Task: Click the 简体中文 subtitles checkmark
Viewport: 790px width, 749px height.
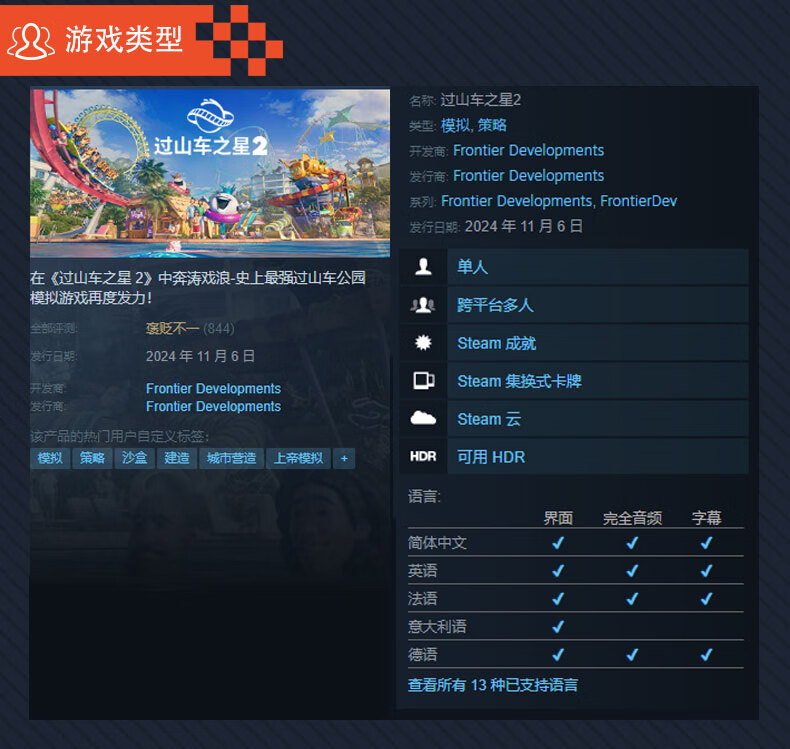Action: pyautogui.click(x=706, y=543)
